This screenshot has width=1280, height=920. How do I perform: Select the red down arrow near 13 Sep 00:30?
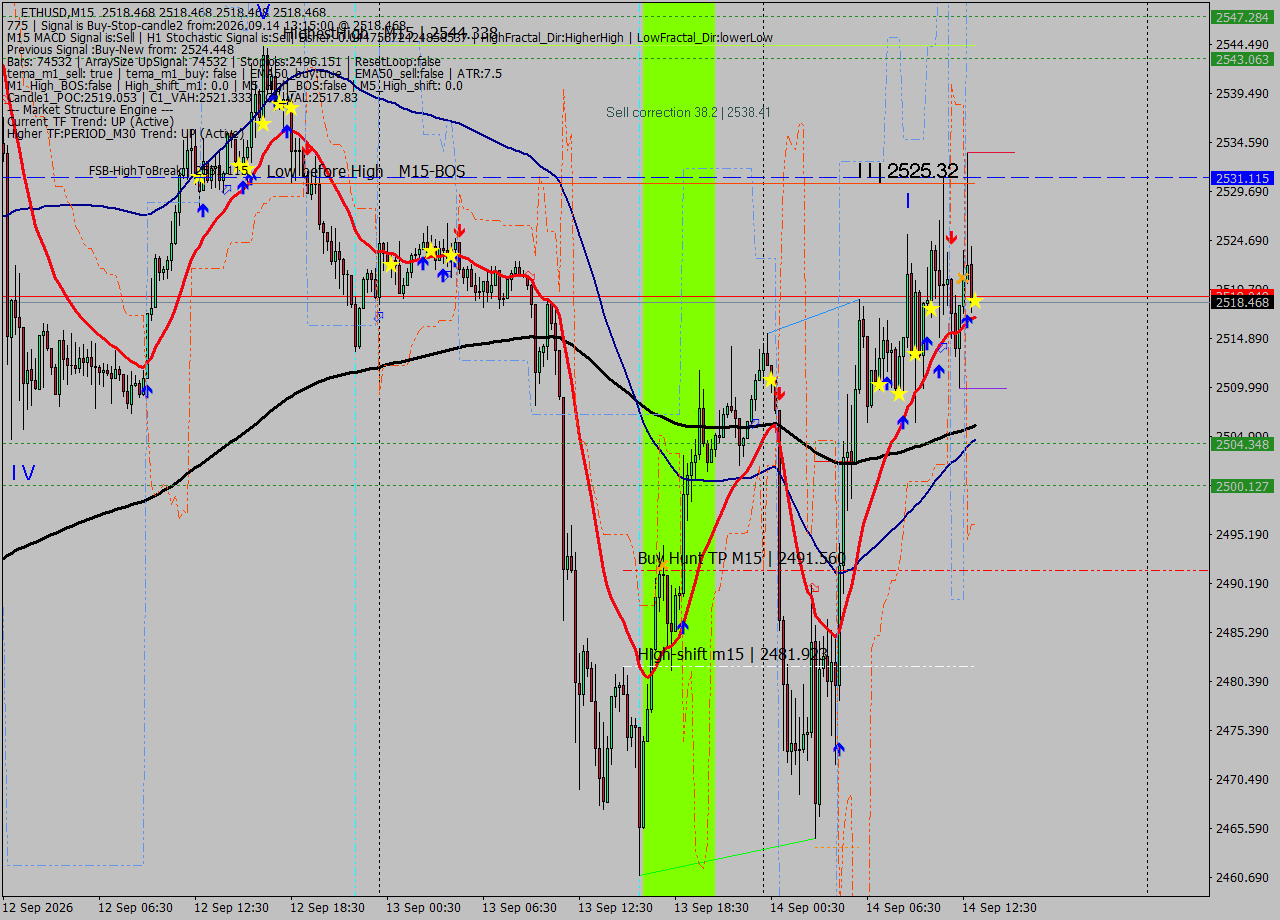(458, 231)
